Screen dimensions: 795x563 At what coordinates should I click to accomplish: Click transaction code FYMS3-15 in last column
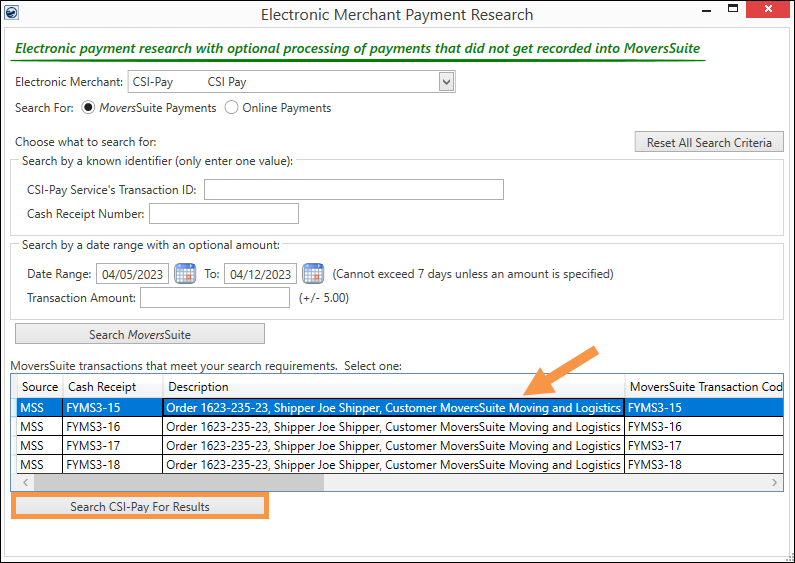click(x=704, y=408)
